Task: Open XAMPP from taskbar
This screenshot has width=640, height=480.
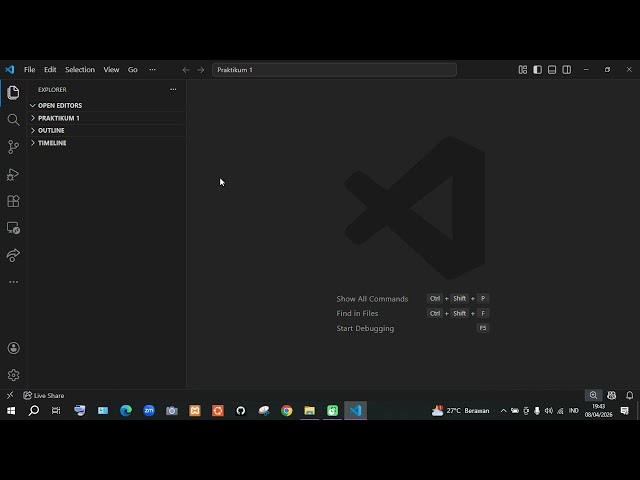Action: (x=195, y=411)
